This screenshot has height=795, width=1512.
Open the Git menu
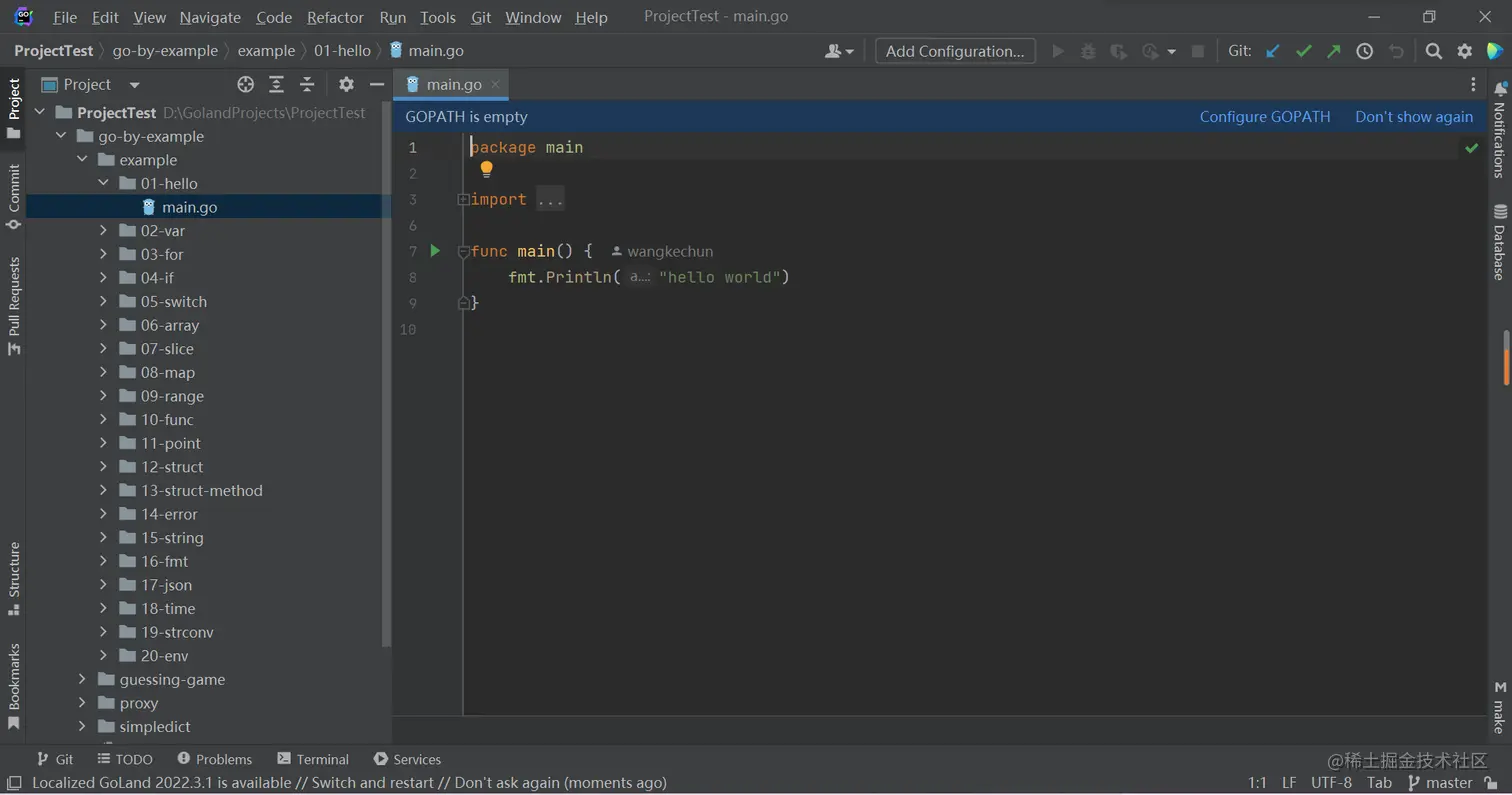pos(481,17)
